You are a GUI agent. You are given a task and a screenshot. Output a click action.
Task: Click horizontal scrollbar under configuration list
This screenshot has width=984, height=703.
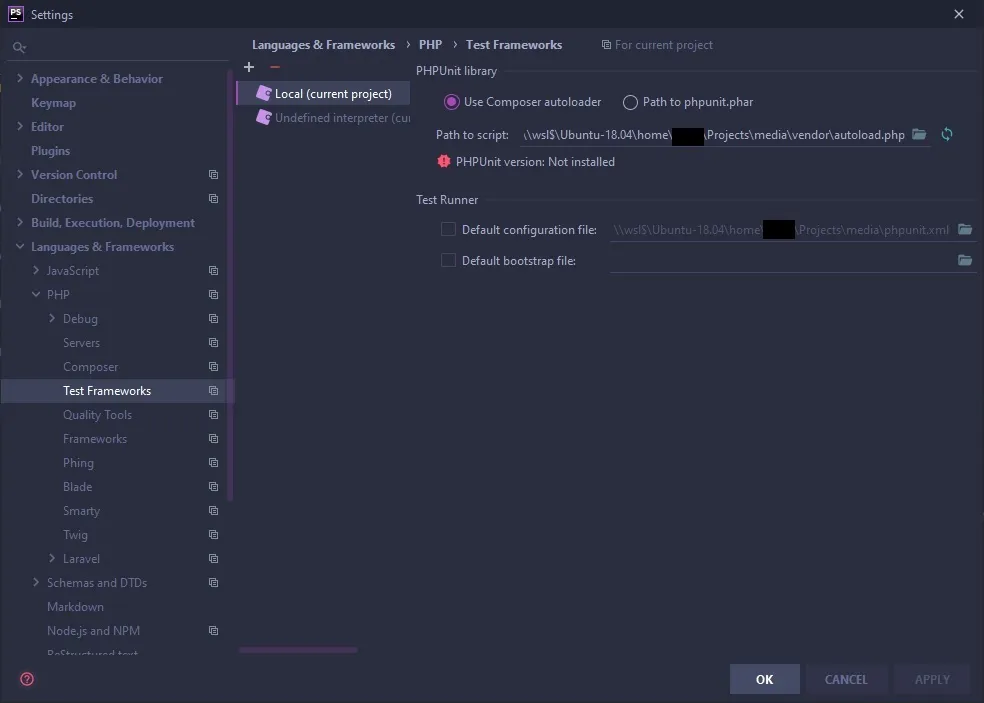298,650
